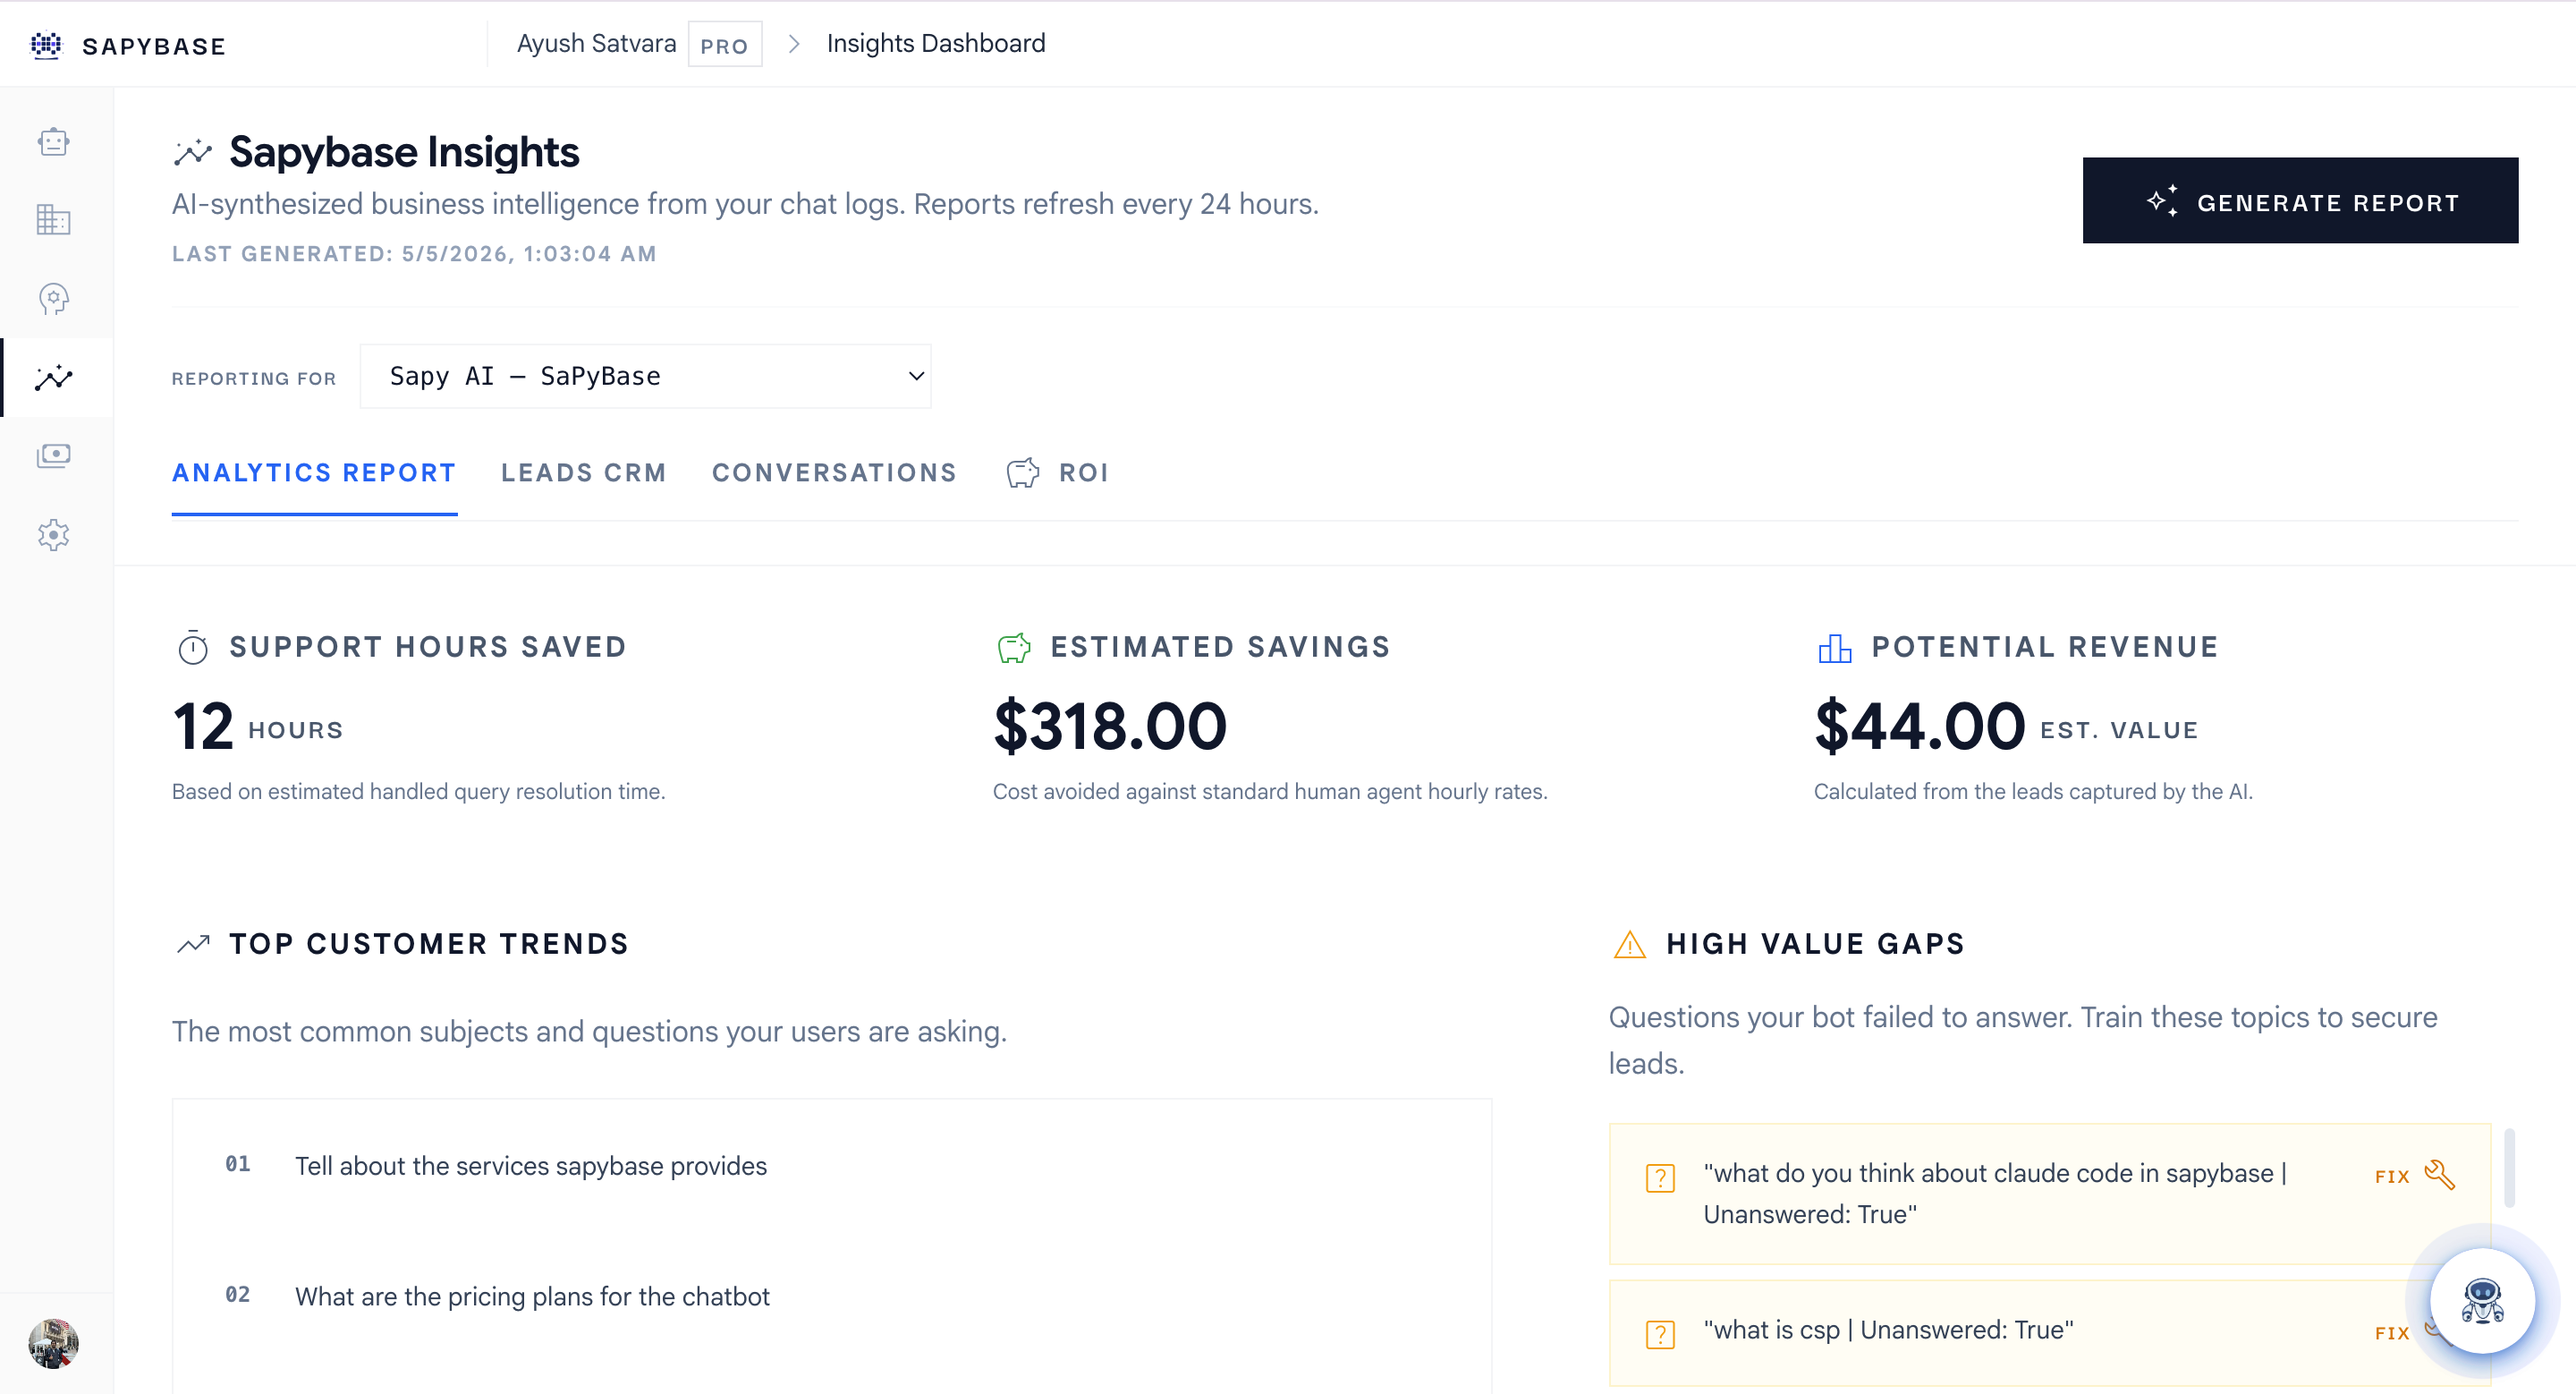Select trend 'What are the pricing plans for the chatbot'

[532, 1296]
